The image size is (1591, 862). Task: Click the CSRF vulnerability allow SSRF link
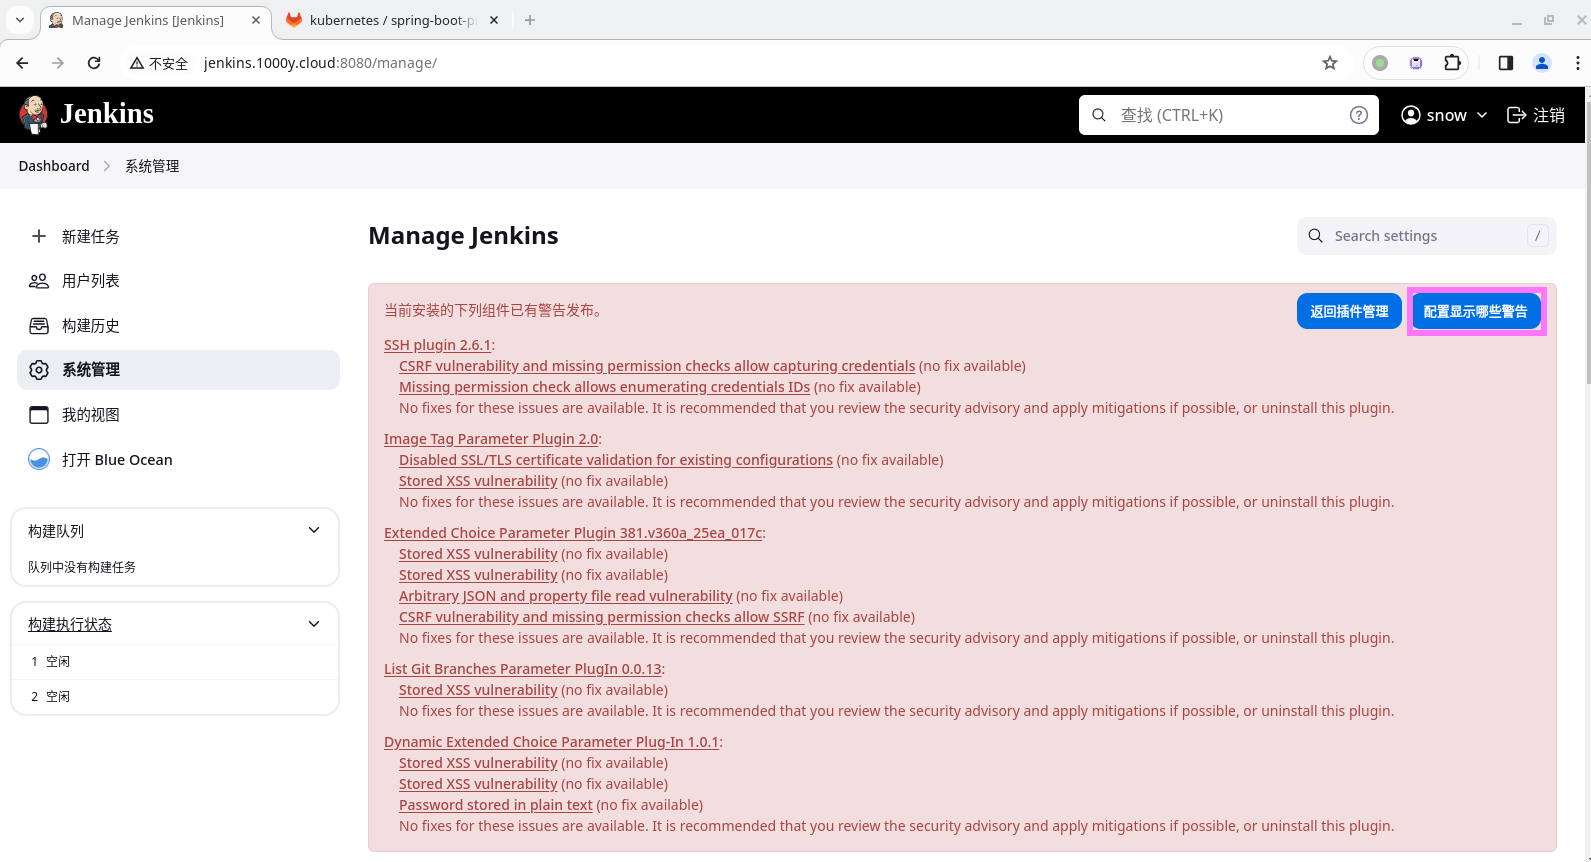tap(602, 617)
